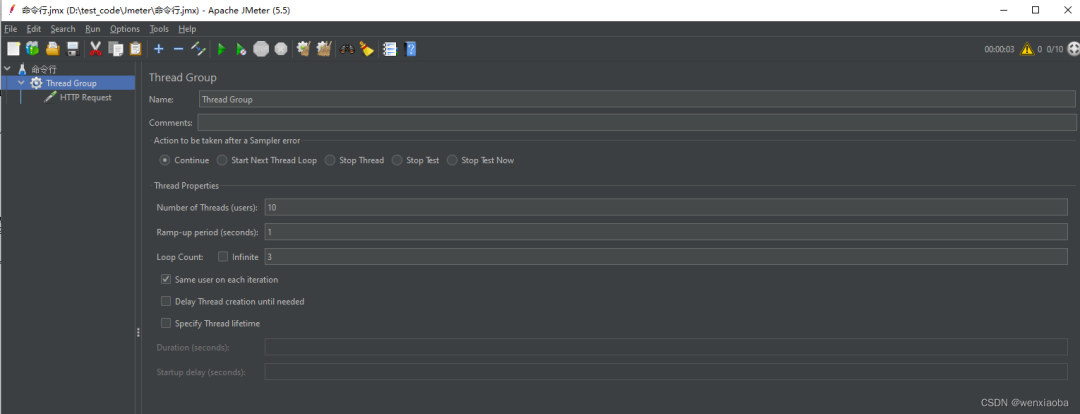
Task: Click the Open file folder icon
Action: click(x=52, y=49)
